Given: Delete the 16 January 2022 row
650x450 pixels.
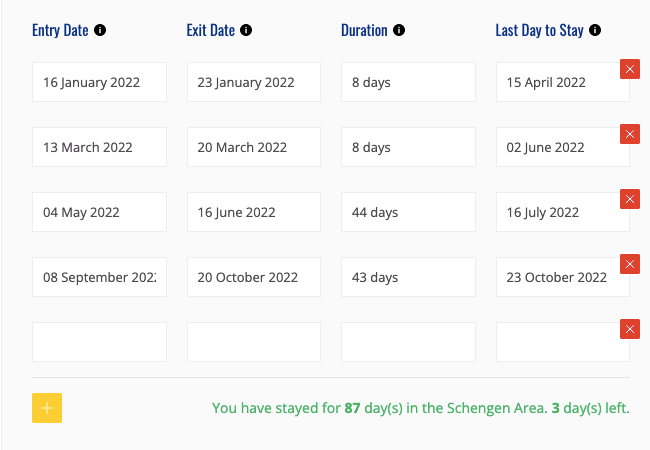Looking at the screenshot, I should [x=630, y=69].
